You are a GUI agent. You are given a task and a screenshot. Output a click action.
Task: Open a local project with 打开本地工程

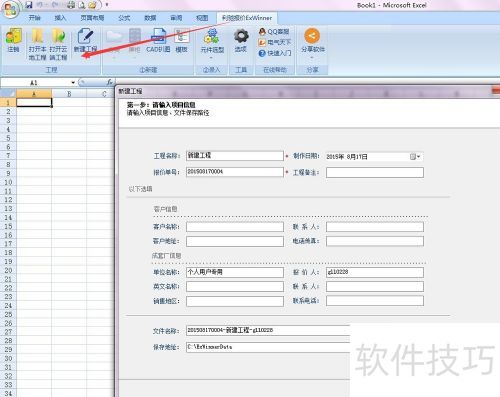[x=37, y=44]
